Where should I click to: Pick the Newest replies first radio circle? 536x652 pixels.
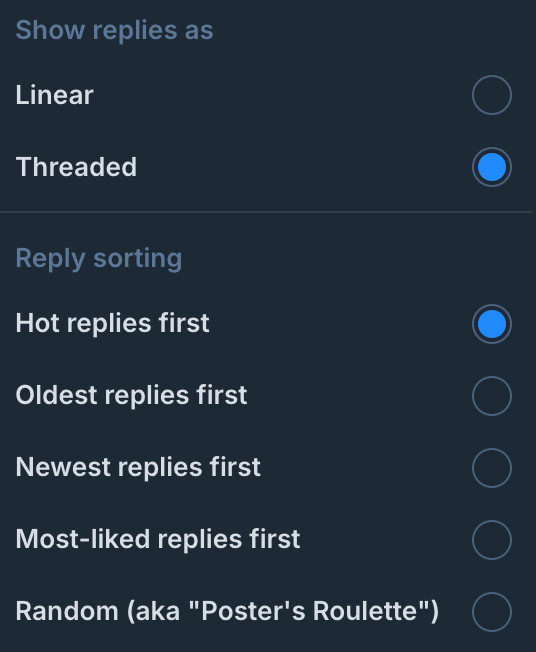tap(492, 468)
